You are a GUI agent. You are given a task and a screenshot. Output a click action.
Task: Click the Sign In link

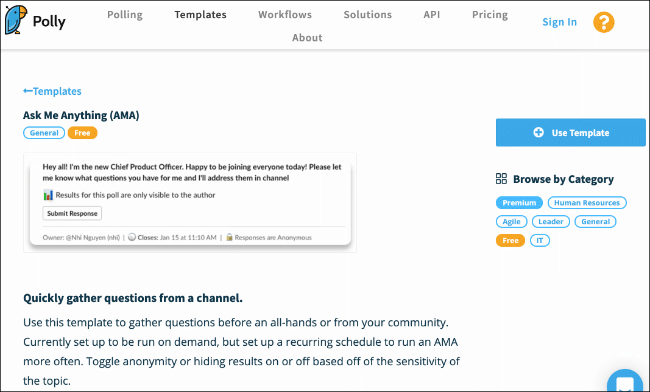click(560, 22)
